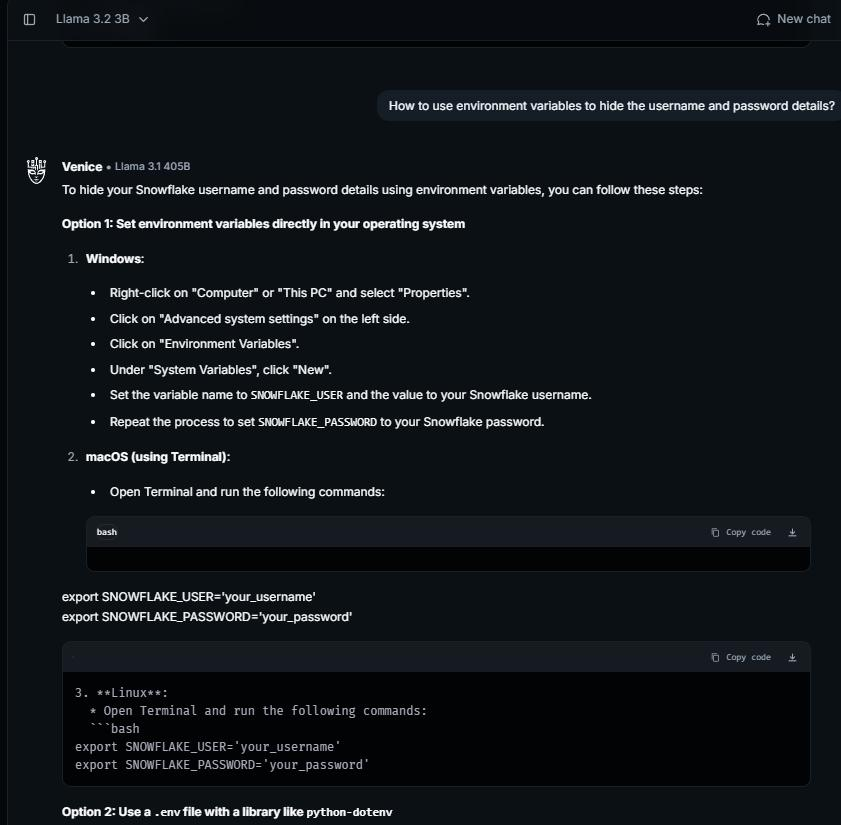
Task: Click the Venice mask avatar icon
Action: (x=37, y=170)
